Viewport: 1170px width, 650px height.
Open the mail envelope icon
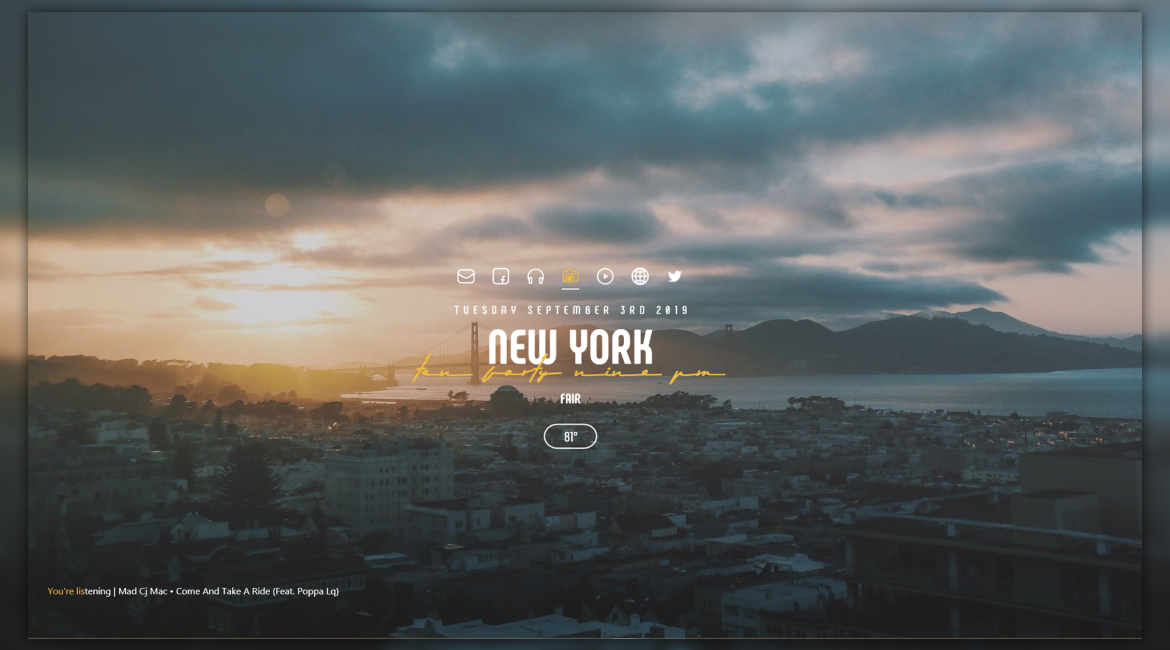(466, 276)
